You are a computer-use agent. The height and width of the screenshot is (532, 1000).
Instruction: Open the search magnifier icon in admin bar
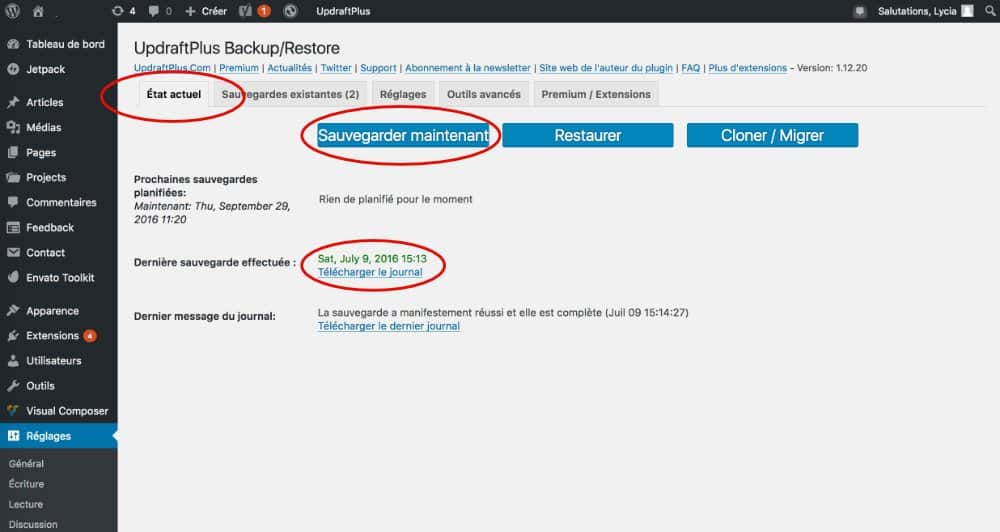990,11
